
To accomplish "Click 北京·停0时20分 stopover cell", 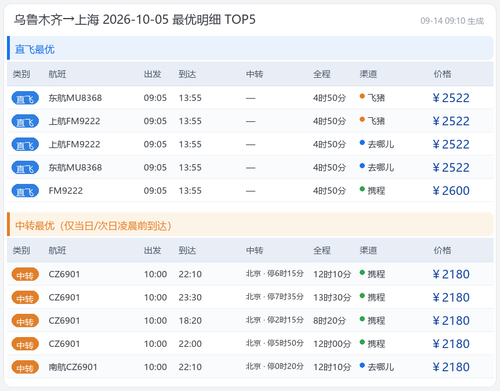I will point(275,366).
